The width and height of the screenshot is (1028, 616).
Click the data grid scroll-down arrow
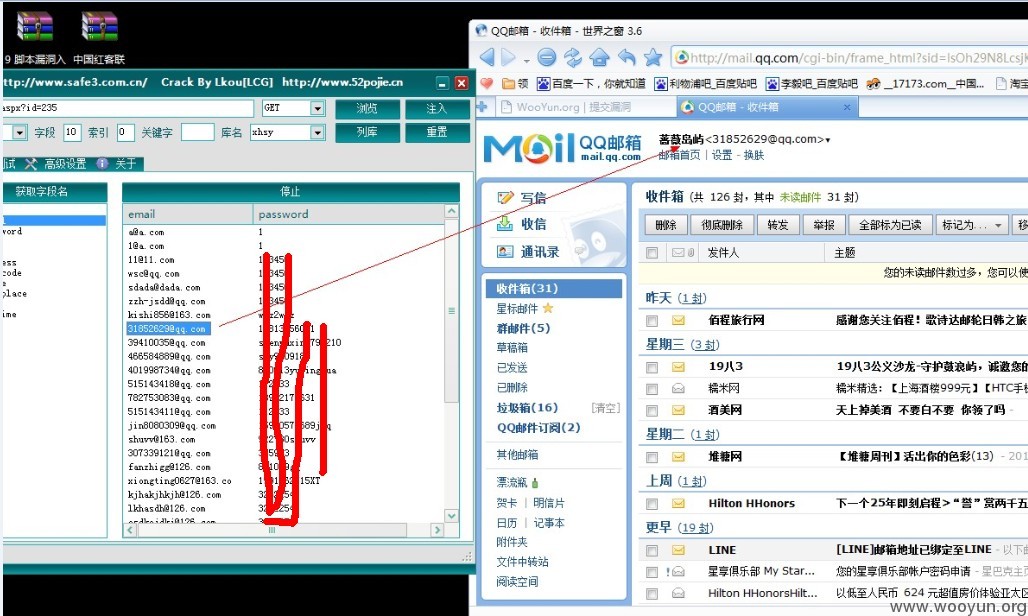(452, 516)
